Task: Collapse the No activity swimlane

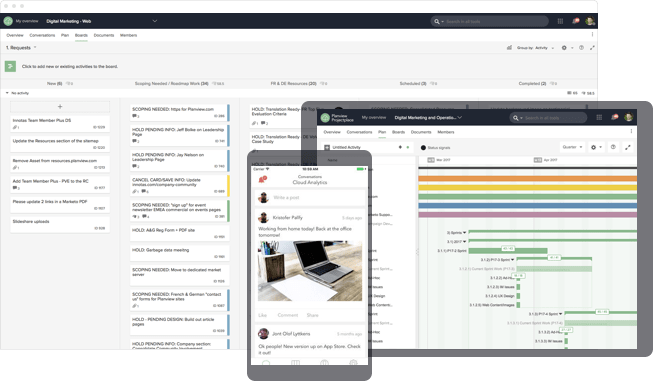Action: 7,93
